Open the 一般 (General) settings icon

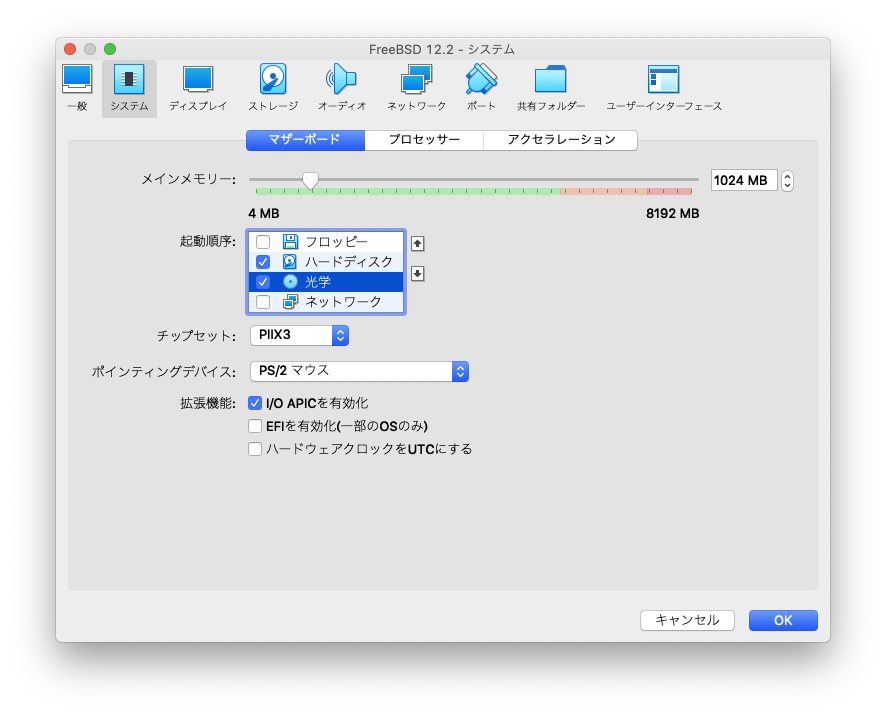click(77, 87)
